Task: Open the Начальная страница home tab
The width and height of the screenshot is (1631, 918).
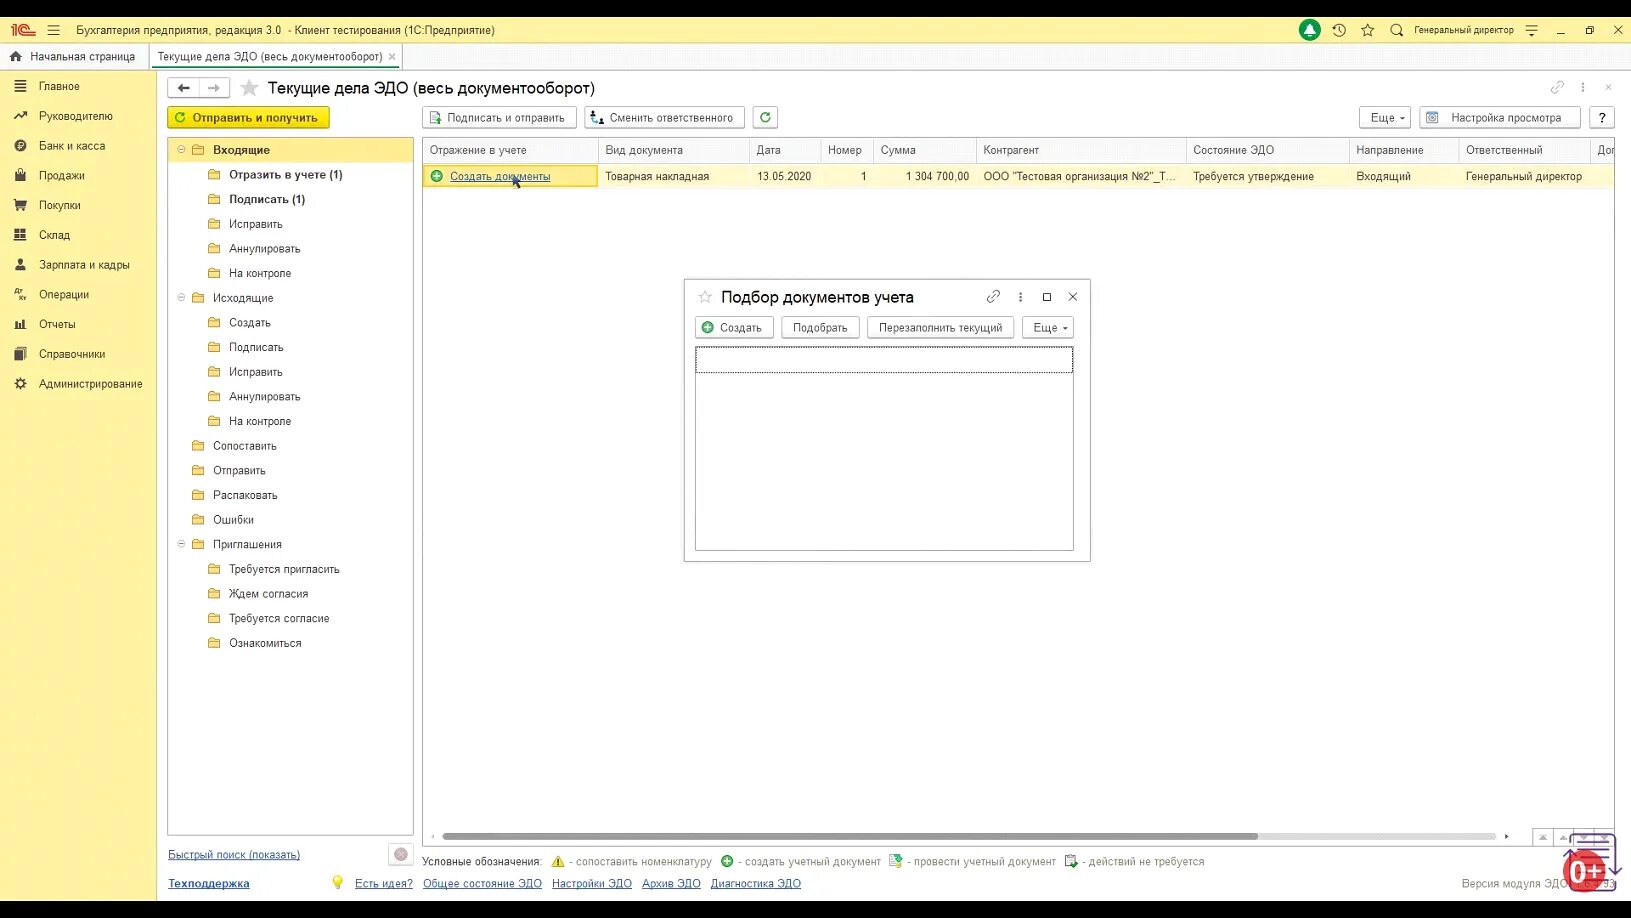Action: click(x=73, y=57)
